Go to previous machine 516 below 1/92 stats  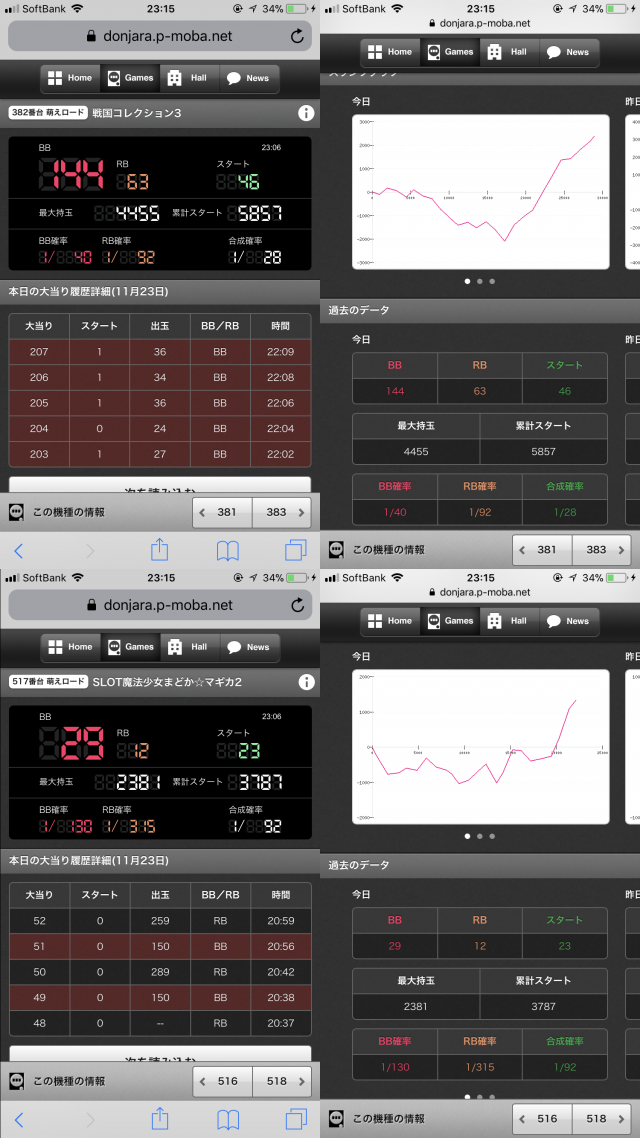[x=541, y=1118]
